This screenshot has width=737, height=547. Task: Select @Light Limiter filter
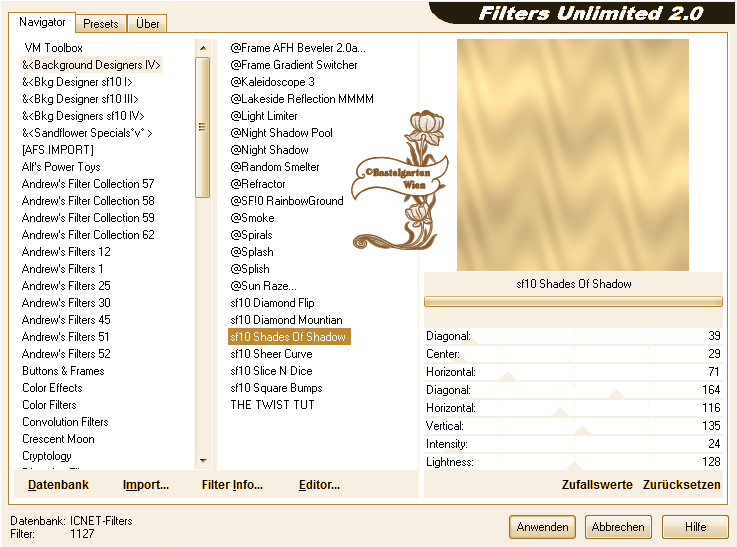click(x=264, y=116)
